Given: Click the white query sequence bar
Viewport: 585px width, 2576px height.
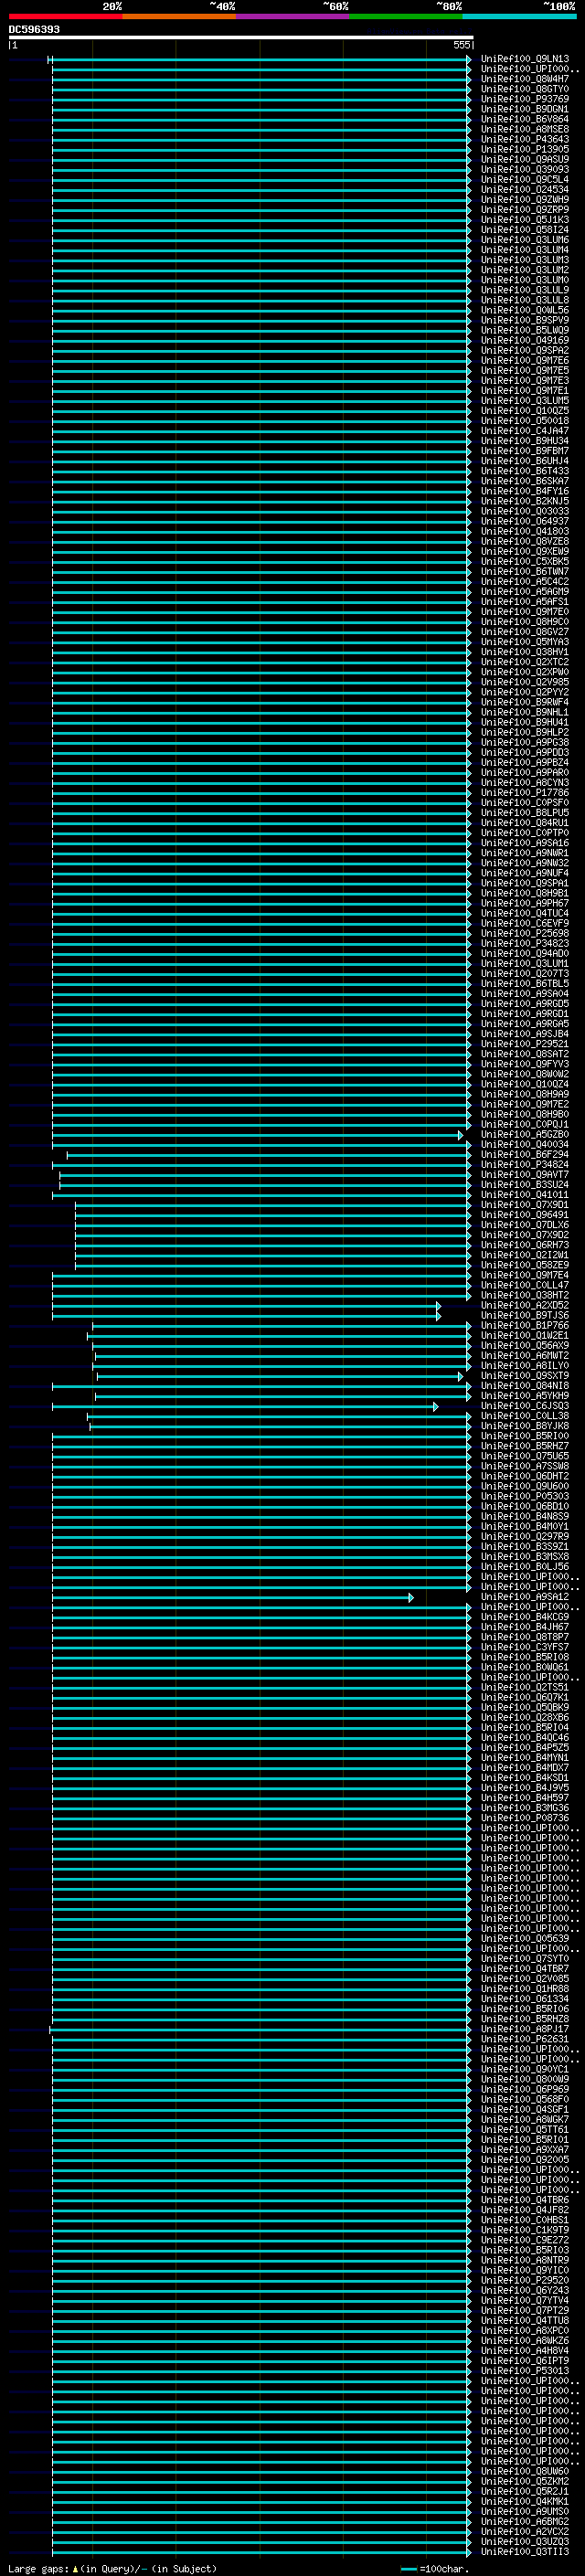Looking at the screenshot, I should [x=241, y=37].
